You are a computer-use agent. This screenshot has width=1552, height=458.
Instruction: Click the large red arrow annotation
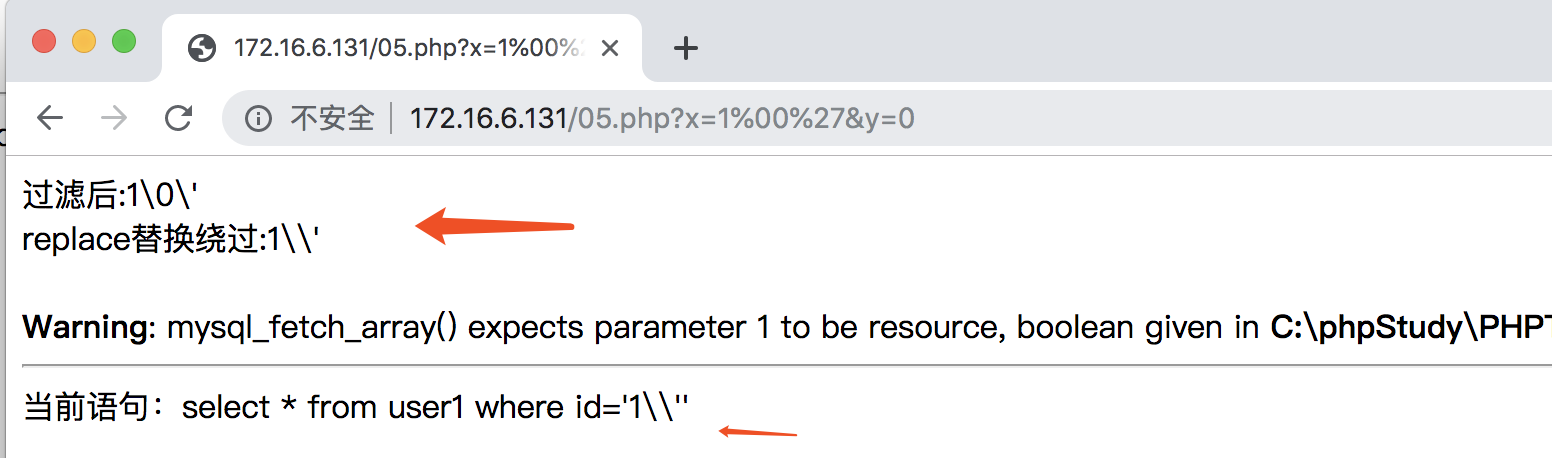(495, 226)
